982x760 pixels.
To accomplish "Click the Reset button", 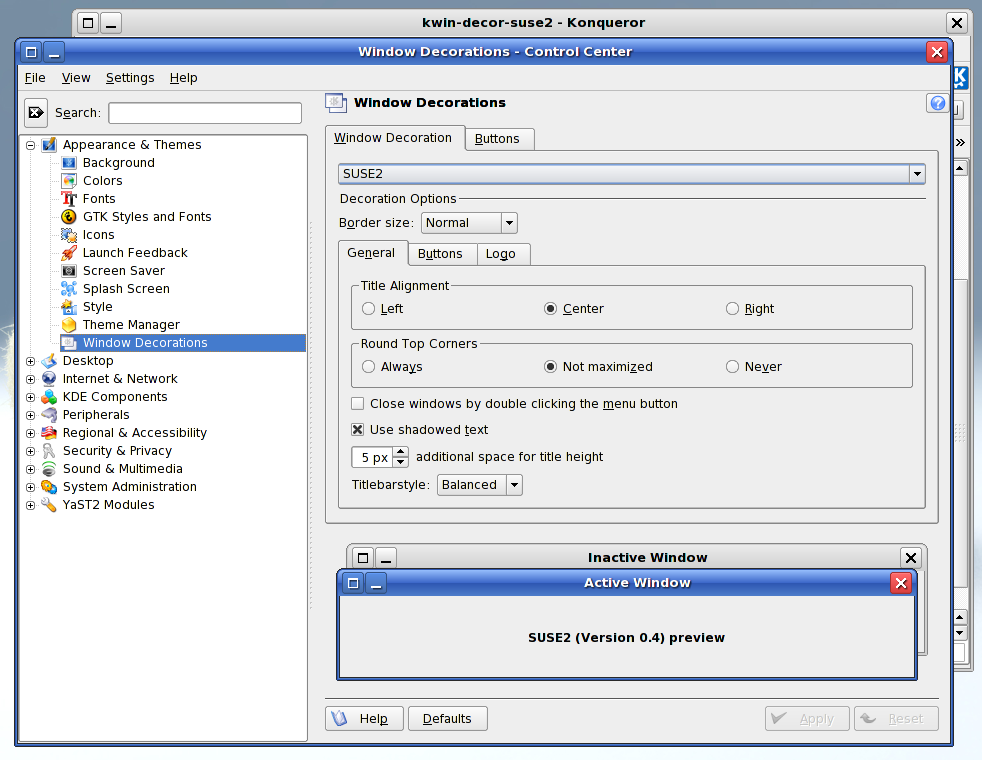I will (896, 719).
